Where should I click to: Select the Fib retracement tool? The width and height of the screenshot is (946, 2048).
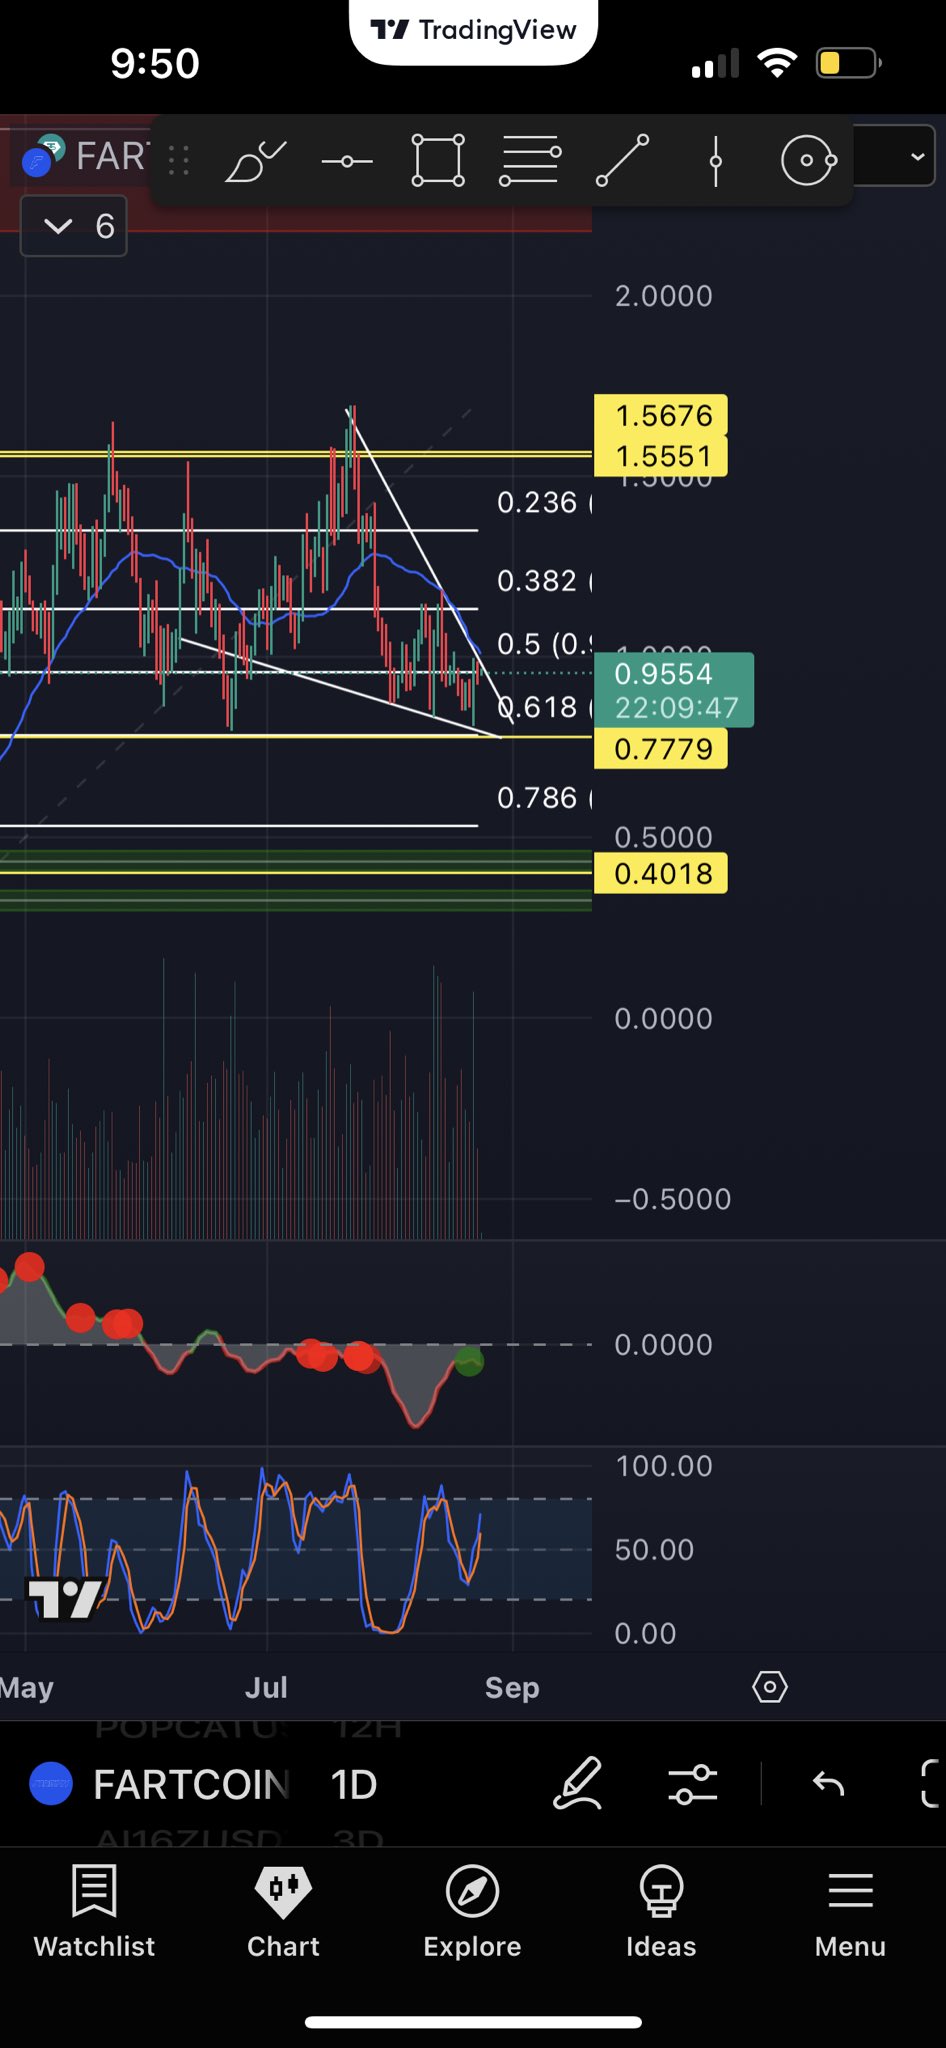pos(529,160)
